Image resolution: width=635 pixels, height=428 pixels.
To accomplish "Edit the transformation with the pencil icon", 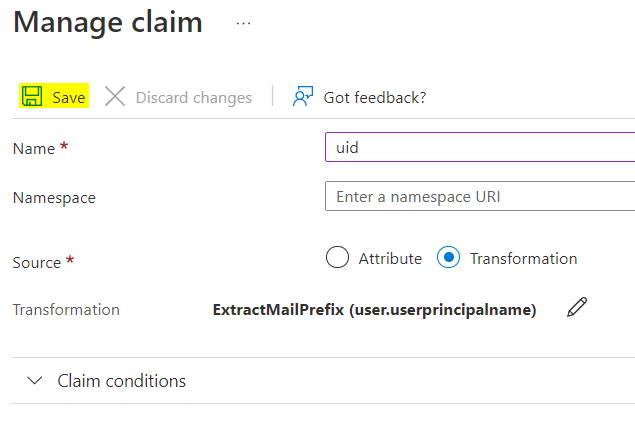I will [x=576, y=308].
